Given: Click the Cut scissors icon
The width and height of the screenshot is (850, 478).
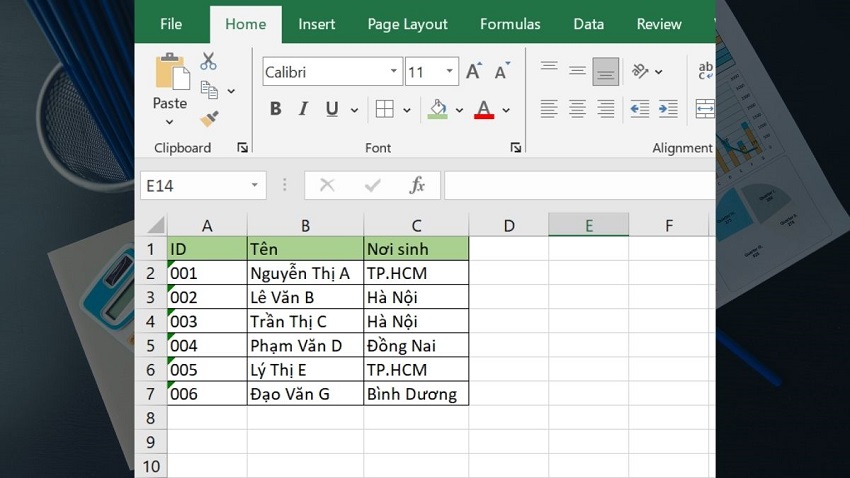Looking at the screenshot, I should (208, 61).
